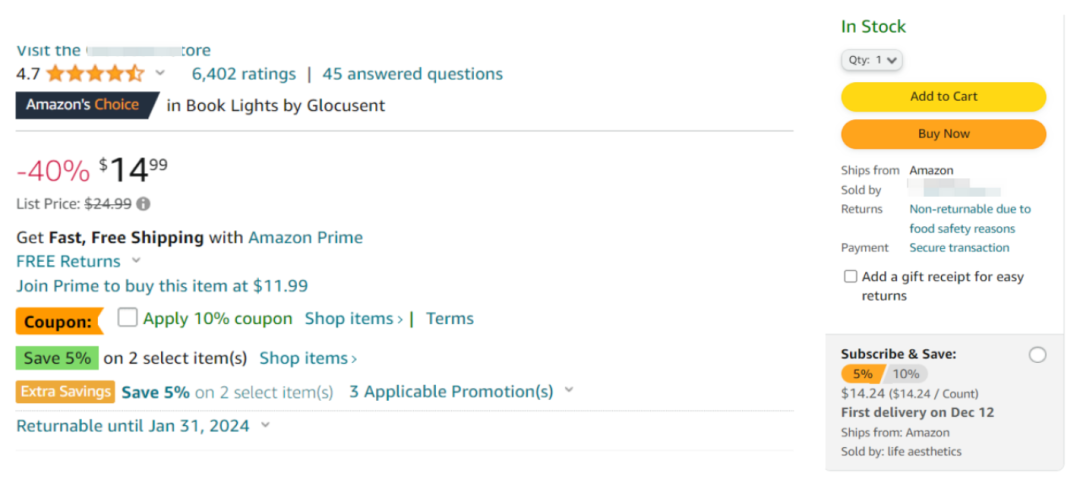1080x479 pixels.
Task: Click the List Price info icon
Action: (x=143, y=204)
